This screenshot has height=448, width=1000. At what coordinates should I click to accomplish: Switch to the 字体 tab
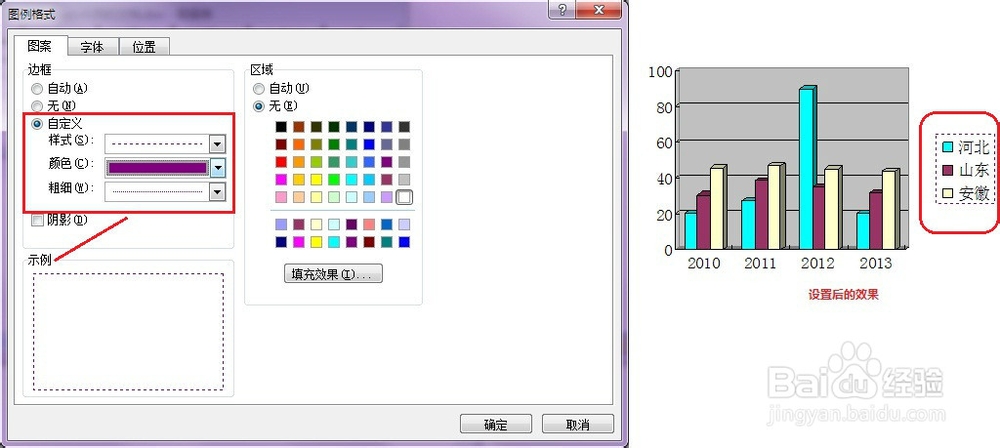[92, 47]
